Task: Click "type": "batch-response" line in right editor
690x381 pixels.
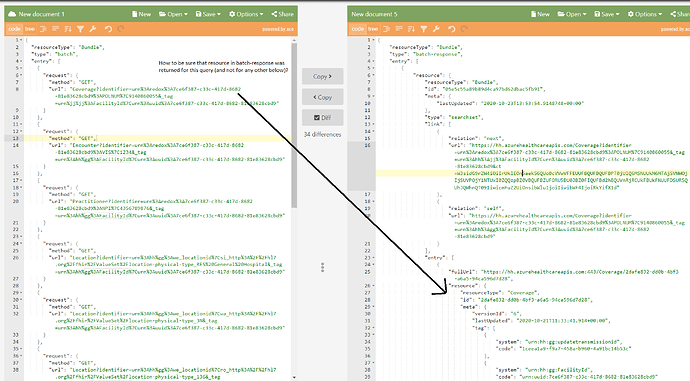Action: (425, 54)
